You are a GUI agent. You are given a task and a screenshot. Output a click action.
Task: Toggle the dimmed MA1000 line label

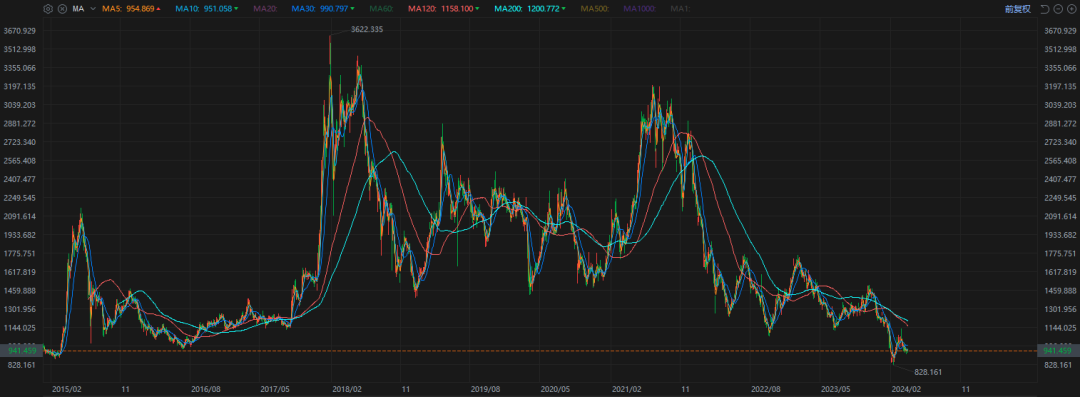point(640,9)
